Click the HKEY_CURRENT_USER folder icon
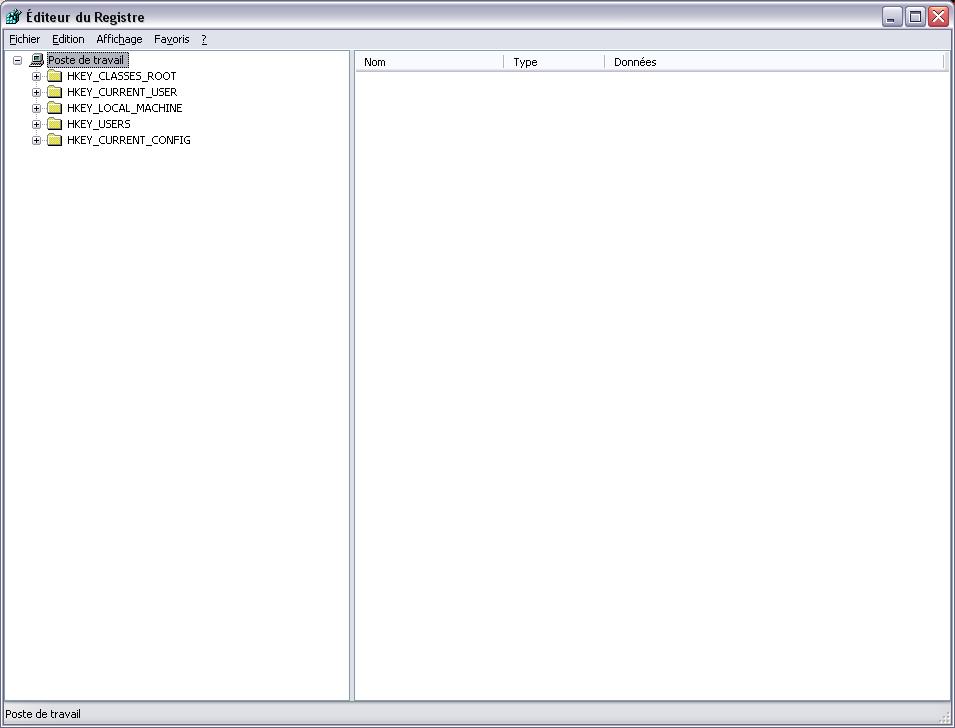 coord(55,92)
